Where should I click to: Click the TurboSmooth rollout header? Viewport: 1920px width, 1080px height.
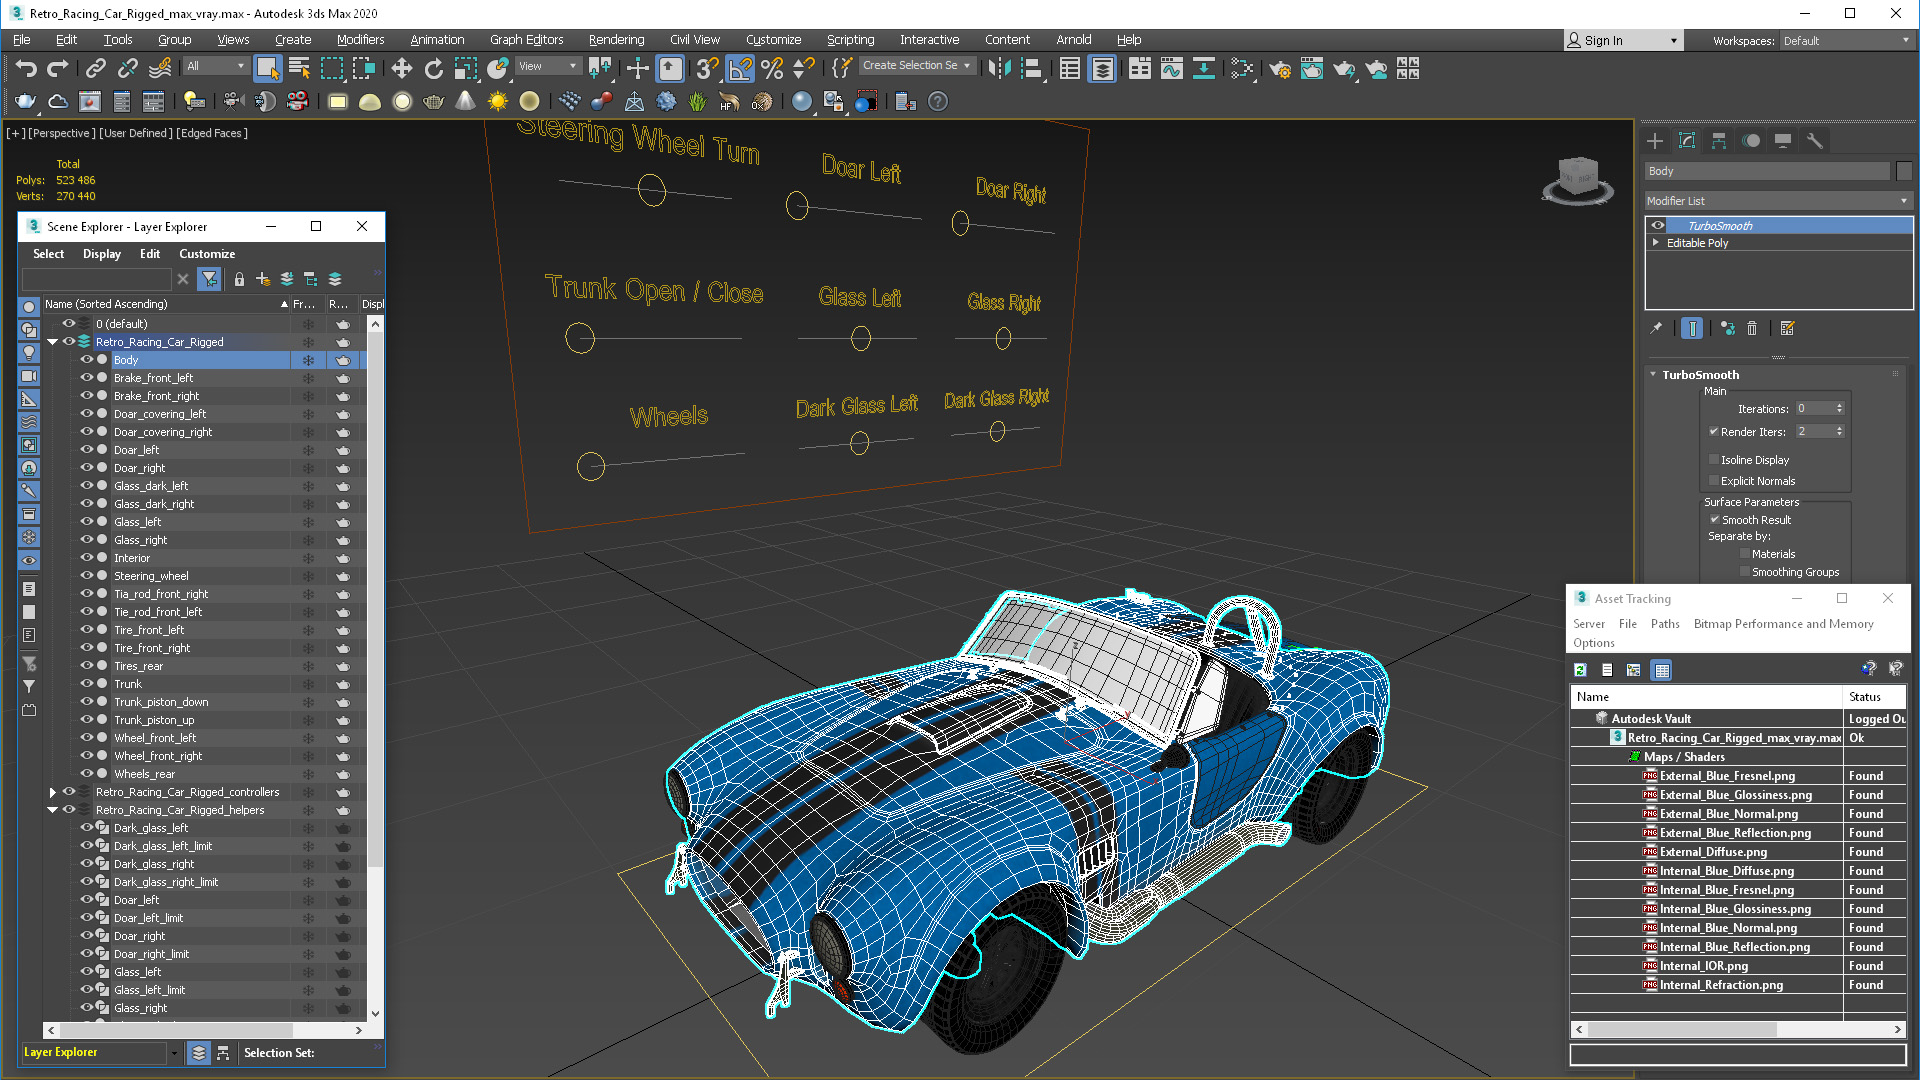[x=1774, y=375]
